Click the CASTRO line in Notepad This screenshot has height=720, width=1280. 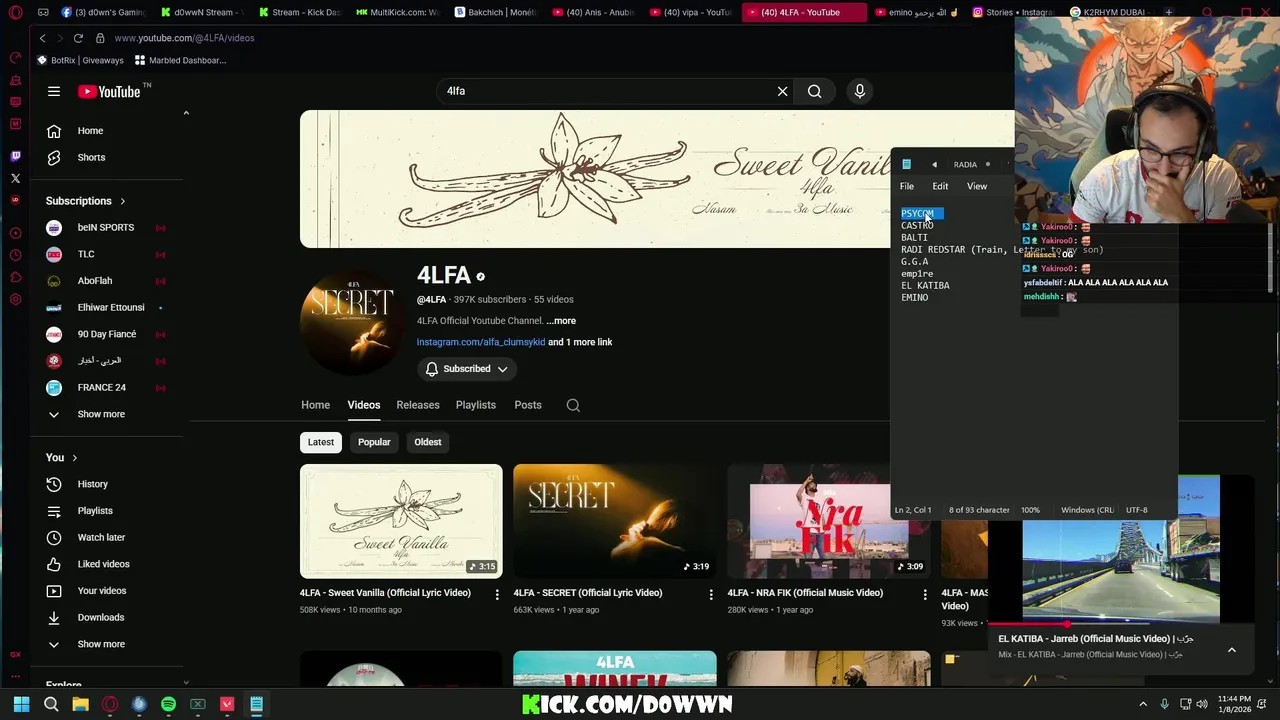coord(917,226)
